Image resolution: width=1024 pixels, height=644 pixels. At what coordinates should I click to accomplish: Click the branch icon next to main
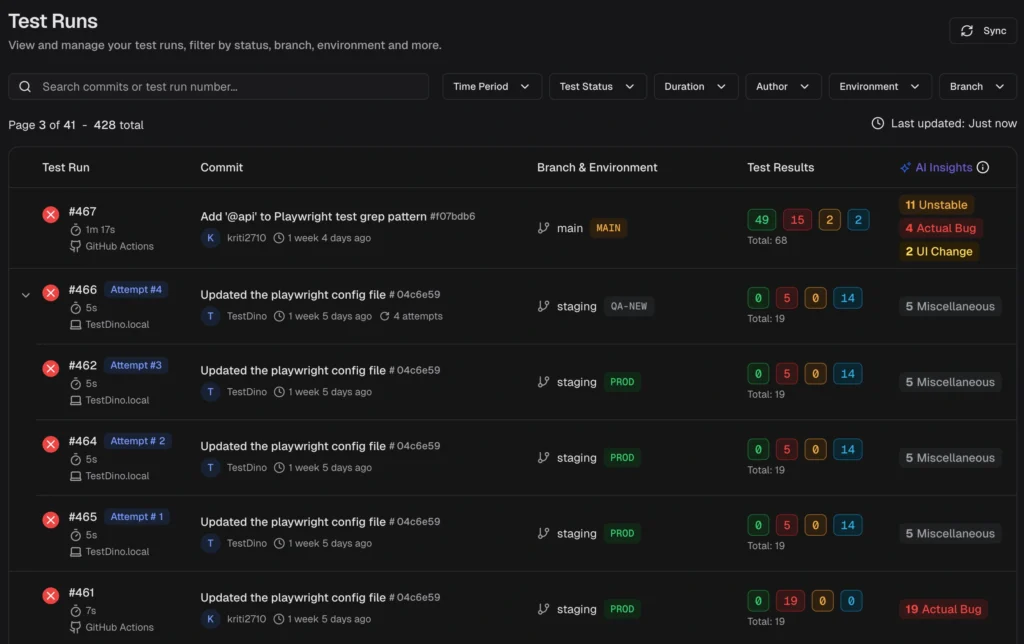click(x=543, y=228)
